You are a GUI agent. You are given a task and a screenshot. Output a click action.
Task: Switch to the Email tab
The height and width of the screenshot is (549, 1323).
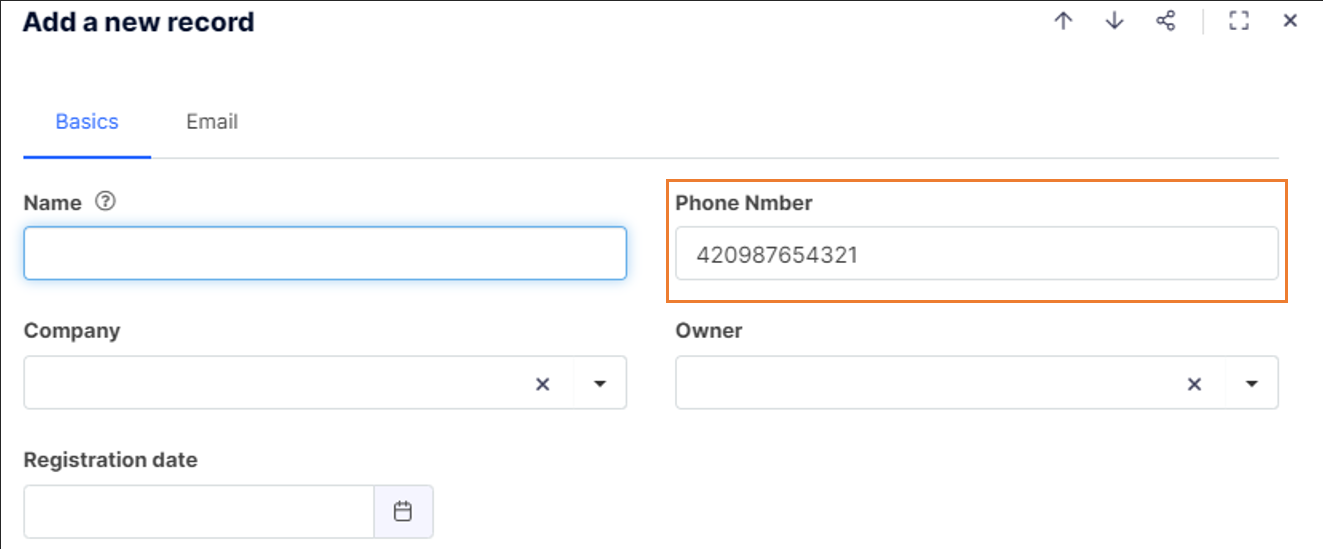(x=212, y=122)
